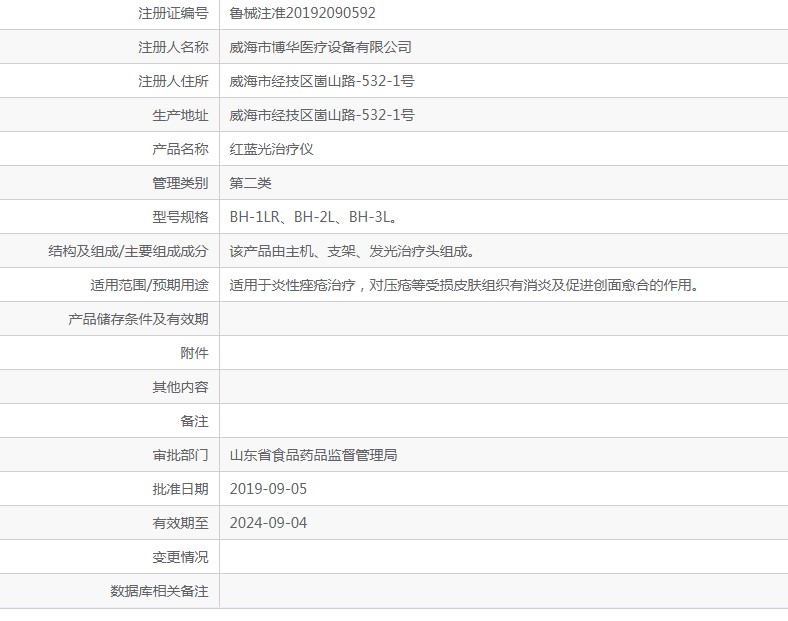Select category value 第二类
This screenshot has width=788, height=621.
tap(250, 183)
